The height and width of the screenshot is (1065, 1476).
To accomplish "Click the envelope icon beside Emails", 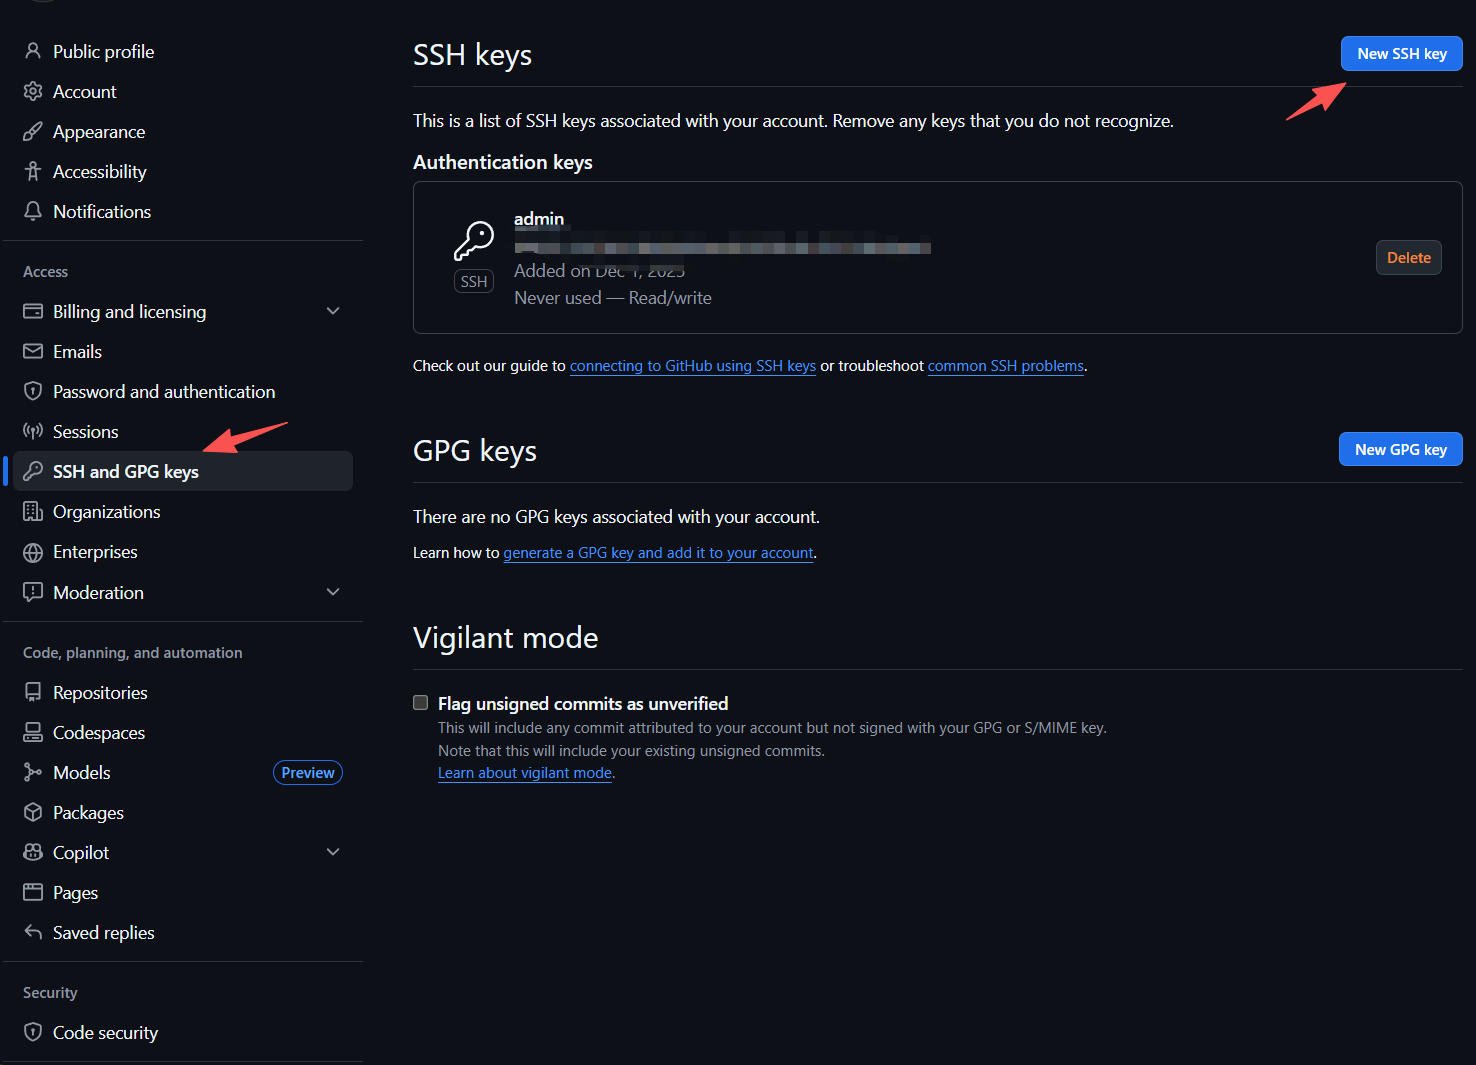I will pyautogui.click(x=33, y=351).
